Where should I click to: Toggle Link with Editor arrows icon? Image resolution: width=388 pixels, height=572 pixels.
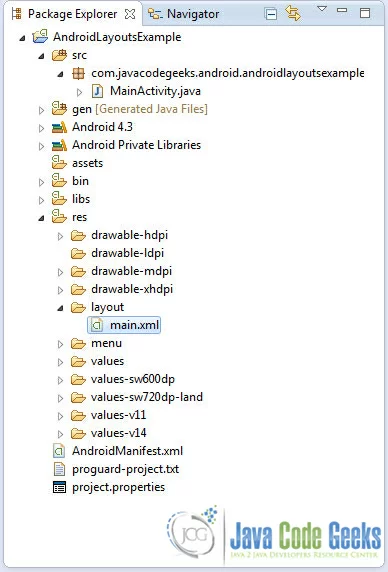(x=292, y=13)
